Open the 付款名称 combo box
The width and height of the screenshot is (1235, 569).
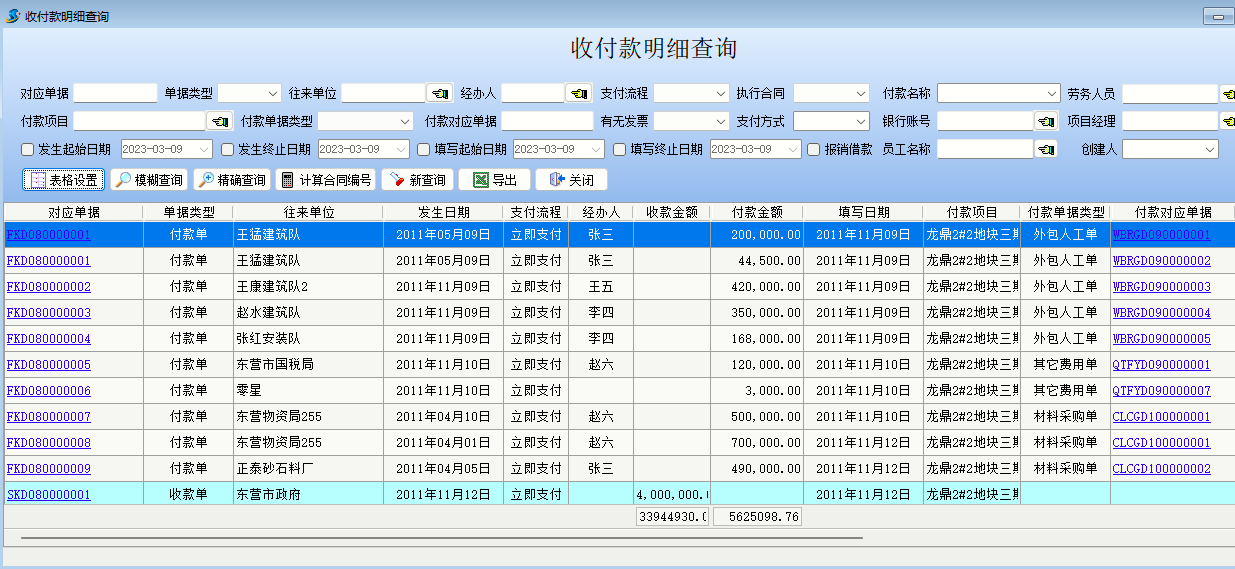pos(998,93)
